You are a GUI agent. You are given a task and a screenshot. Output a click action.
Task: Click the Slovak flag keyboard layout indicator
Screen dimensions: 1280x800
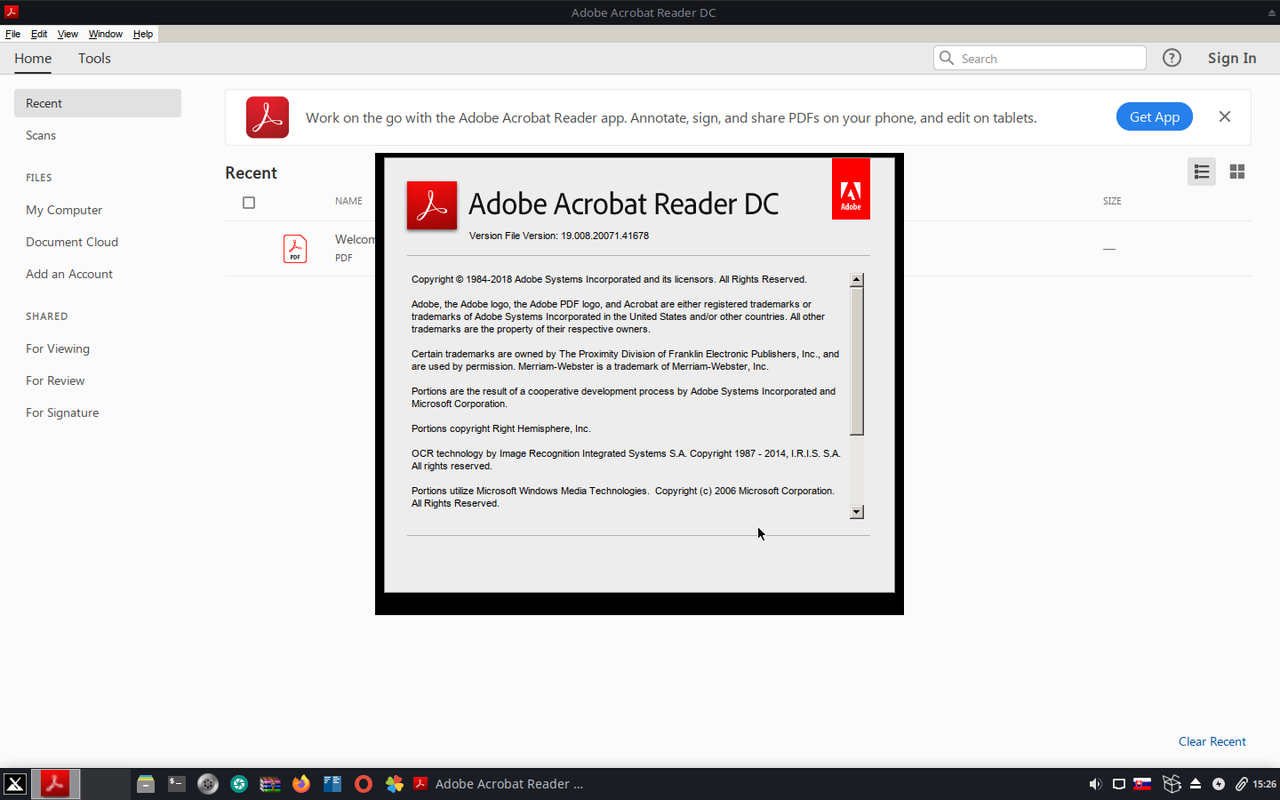tap(1143, 784)
